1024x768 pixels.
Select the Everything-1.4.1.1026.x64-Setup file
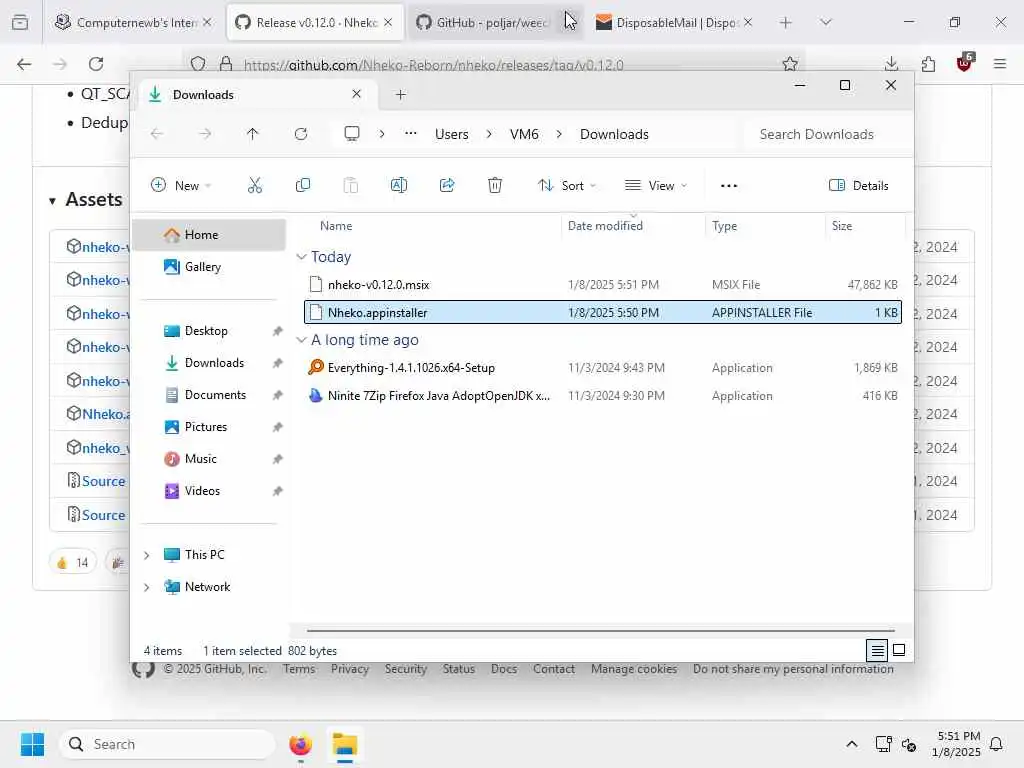pyautogui.click(x=602, y=368)
